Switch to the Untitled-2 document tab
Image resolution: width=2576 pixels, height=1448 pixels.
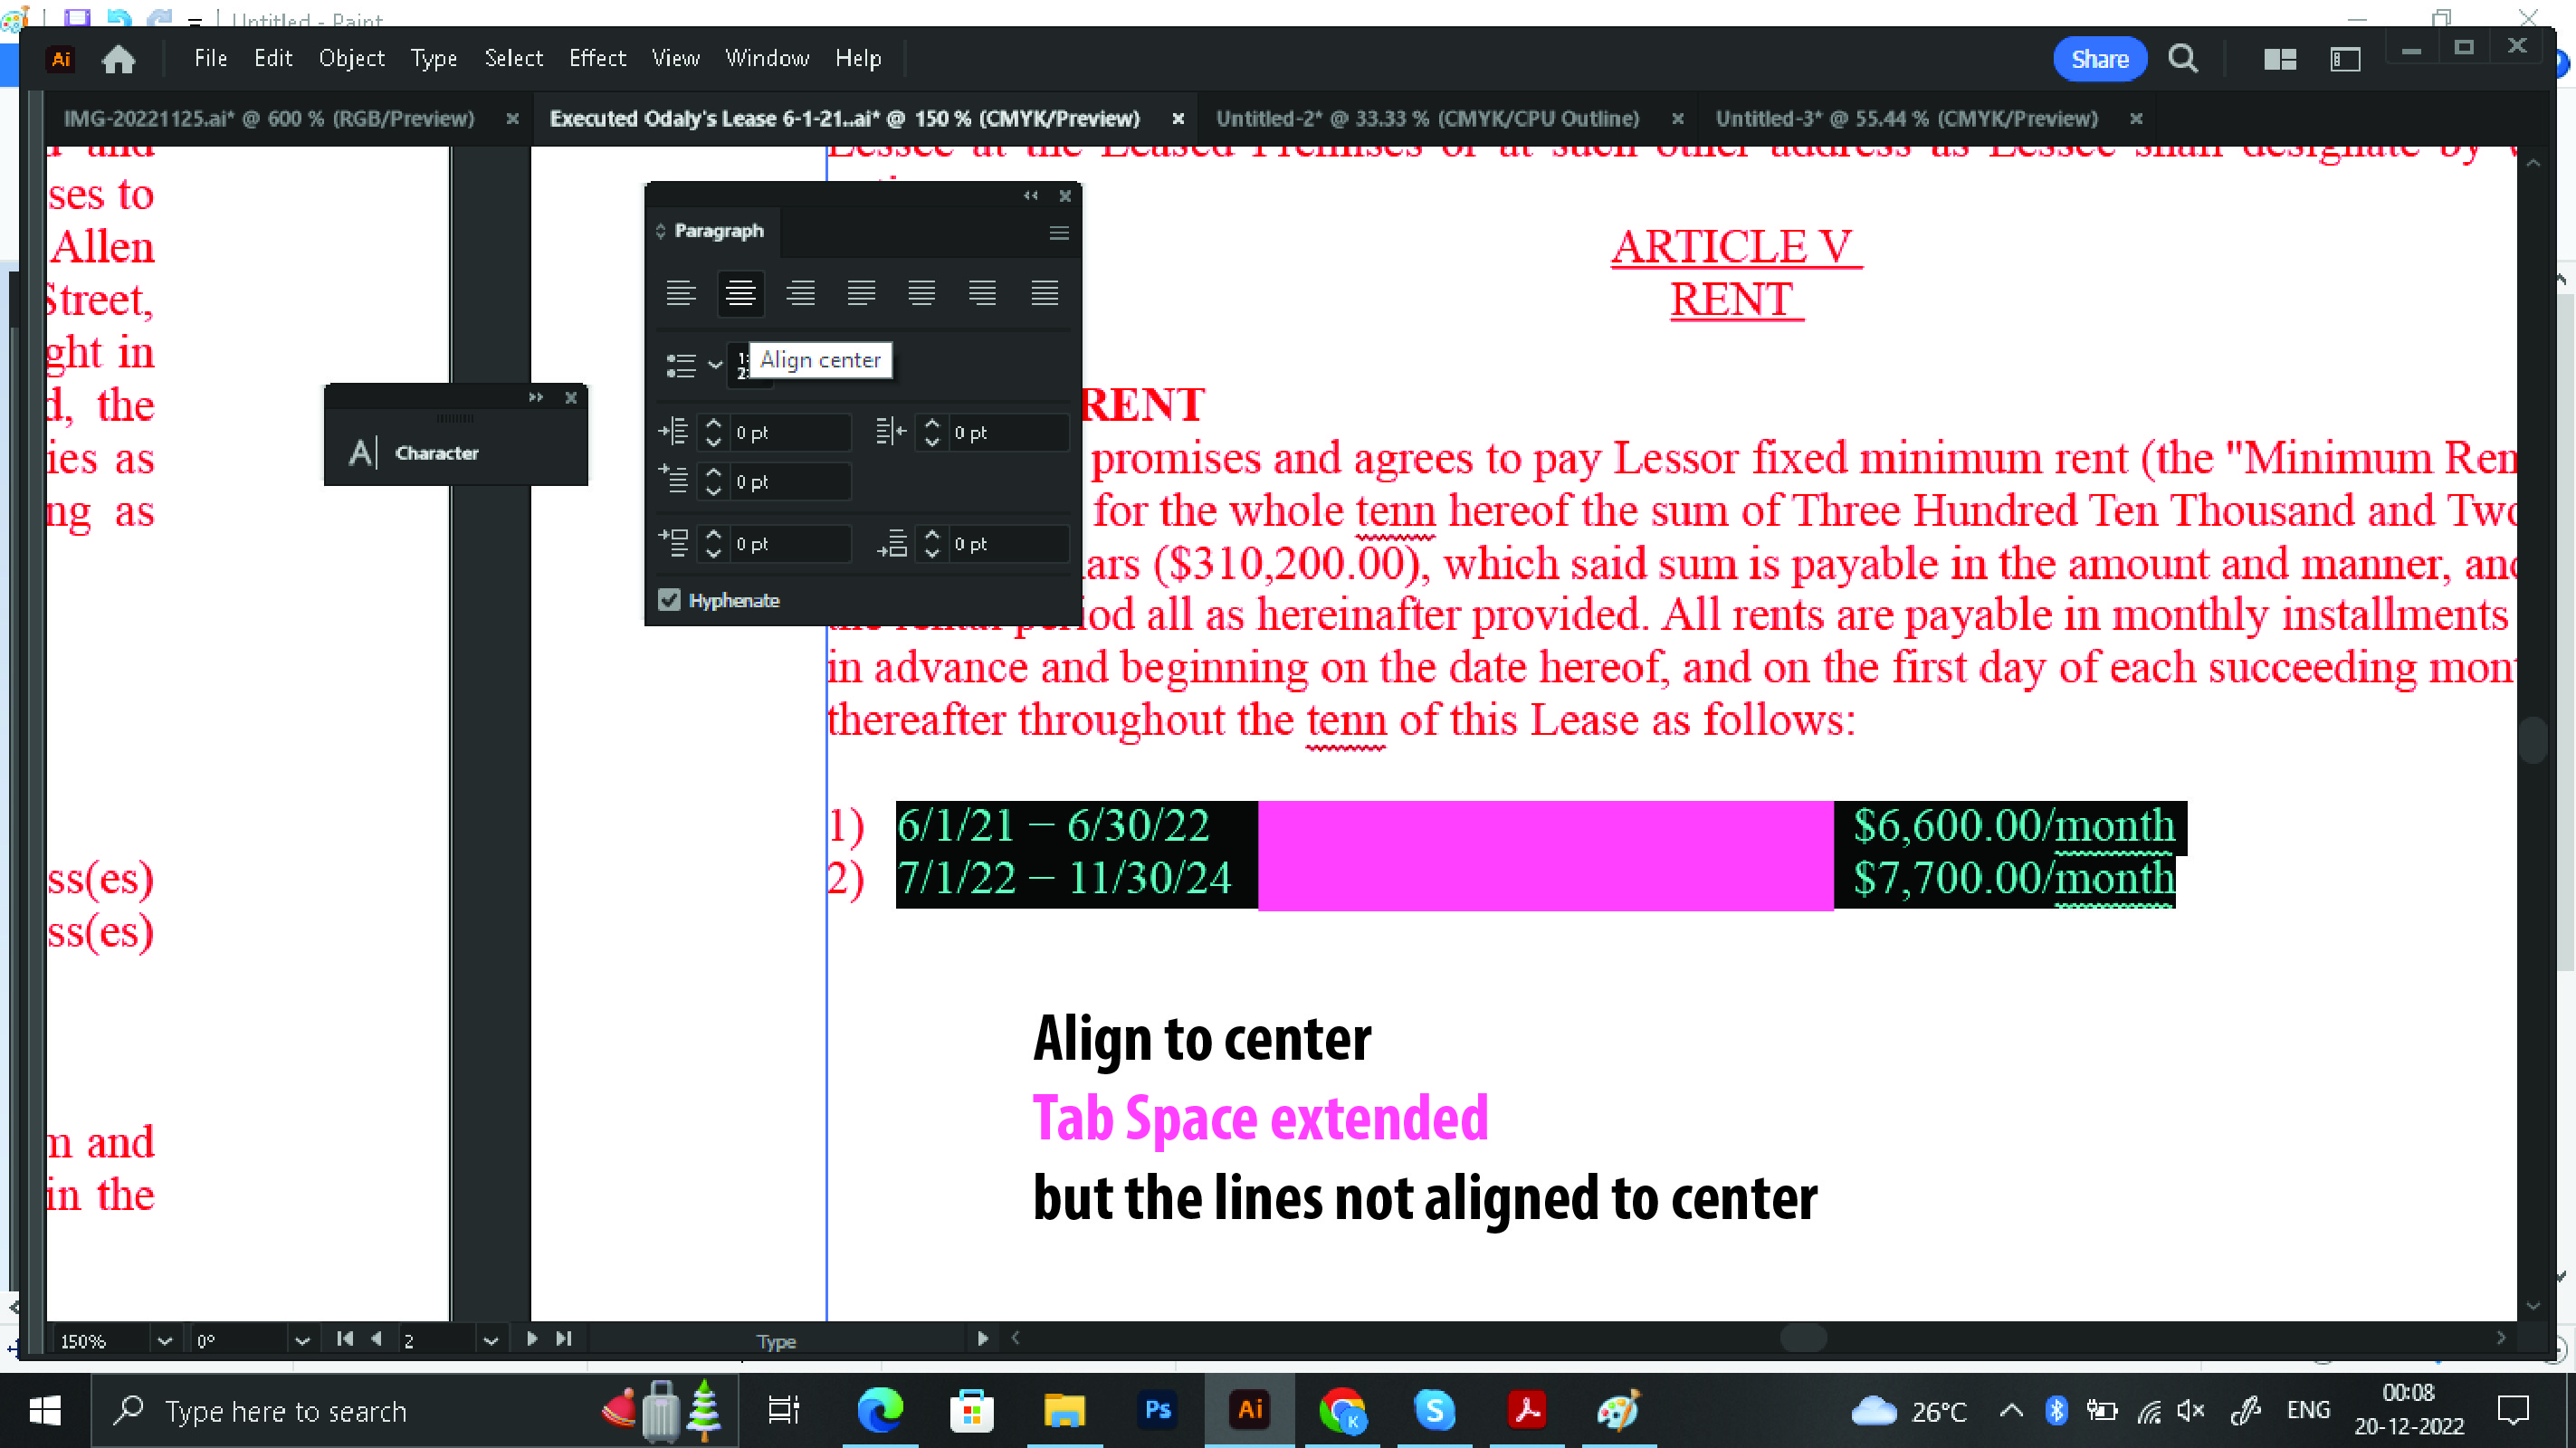pos(1428,118)
